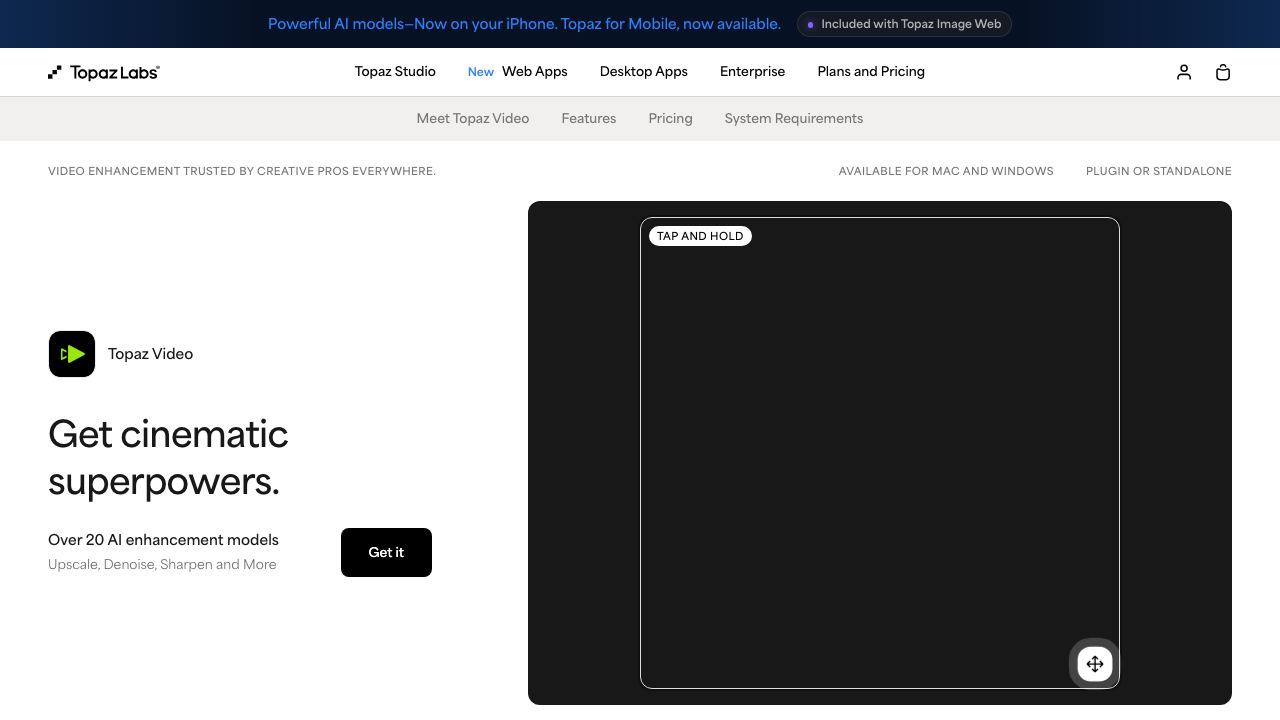The height and width of the screenshot is (720, 1280).
Task: Select the Meet Topaz Video tab
Action: [x=473, y=118]
